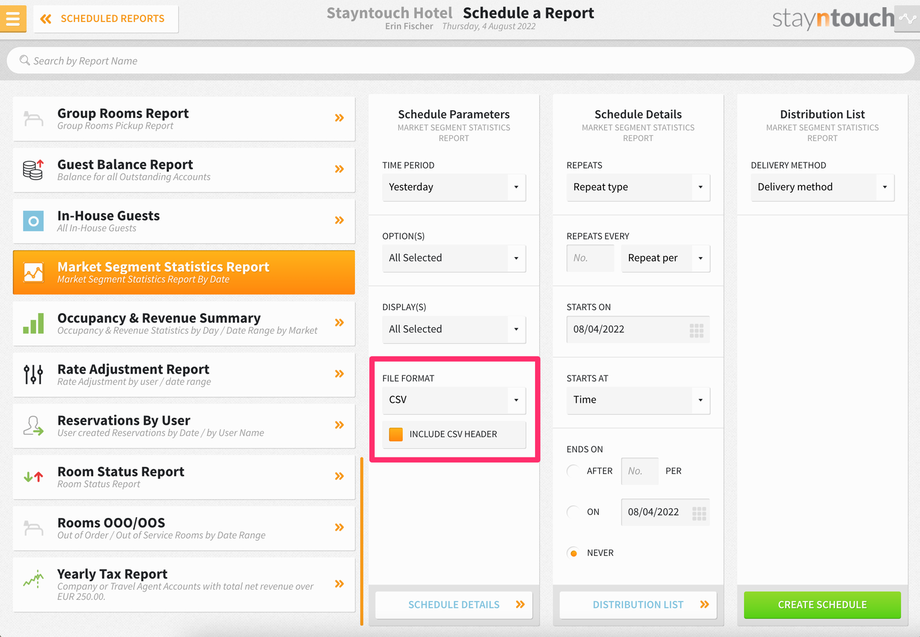920x637 pixels.
Task: Click the Ends On After No. field
Action: coord(640,471)
